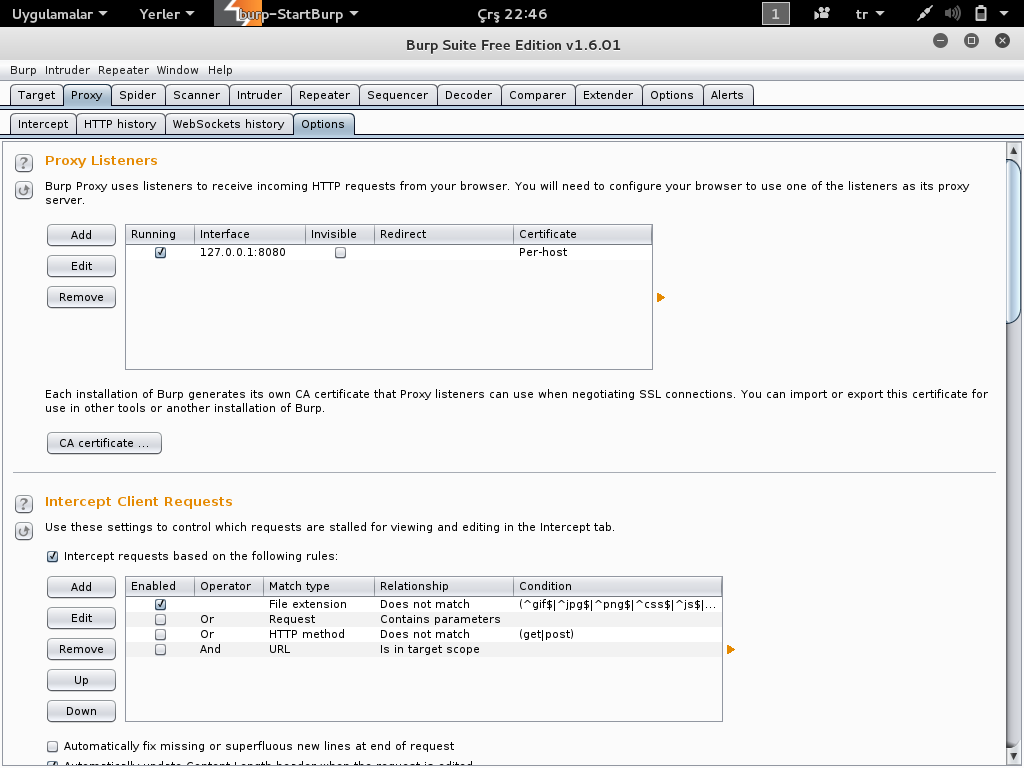Click the scrollbar up arrow
The width and height of the screenshot is (1024, 768).
[x=1014, y=150]
